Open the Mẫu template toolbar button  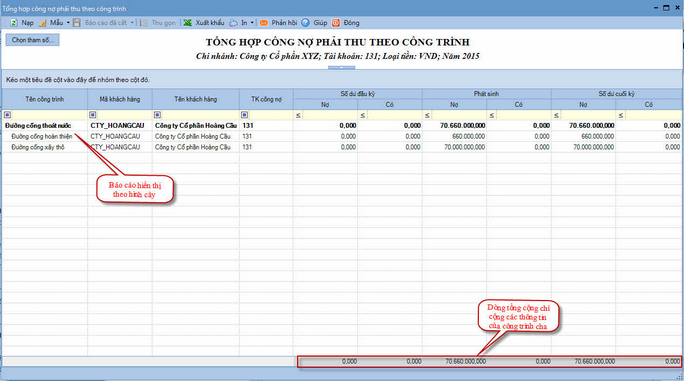(51, 23)
